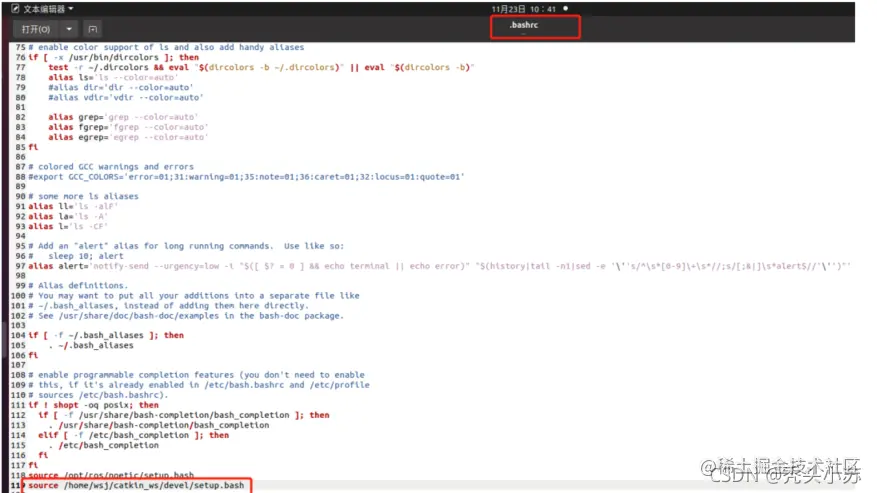This screenshot has height=493, width=877.
Task: Click the line '# enable color support of ls'
Action: click(x=166, y=48)
